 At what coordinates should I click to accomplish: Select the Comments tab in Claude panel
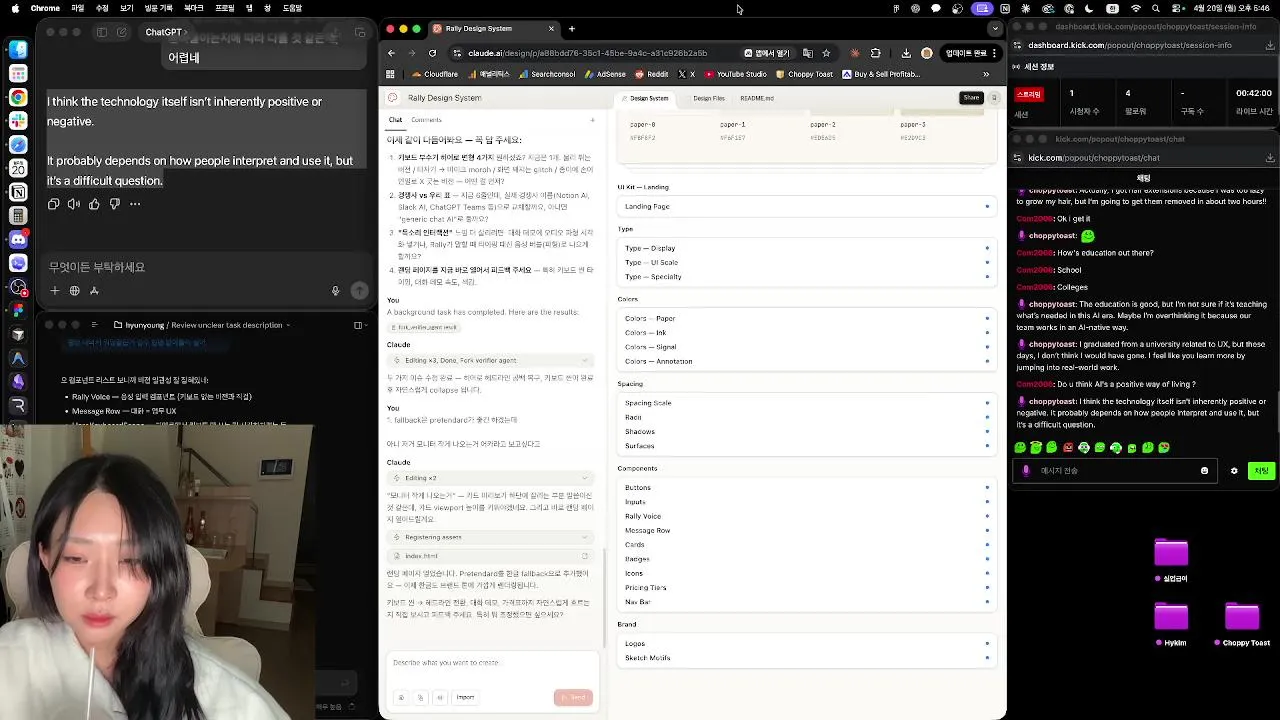426,120
